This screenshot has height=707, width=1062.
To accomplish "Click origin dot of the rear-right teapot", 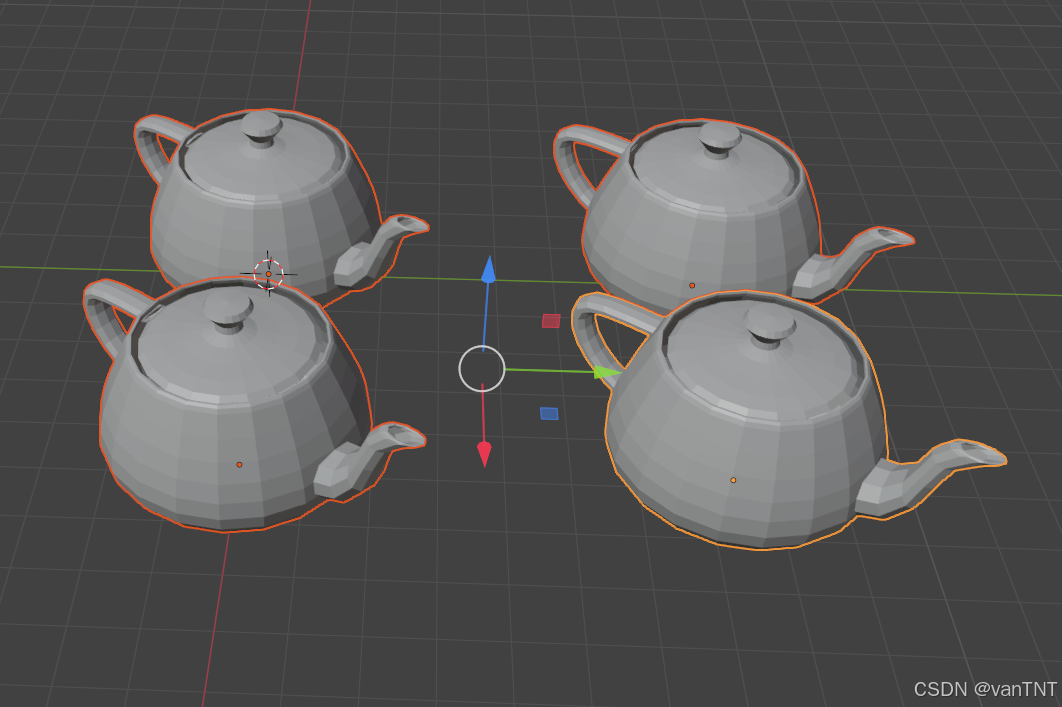I will coord(692,286).
